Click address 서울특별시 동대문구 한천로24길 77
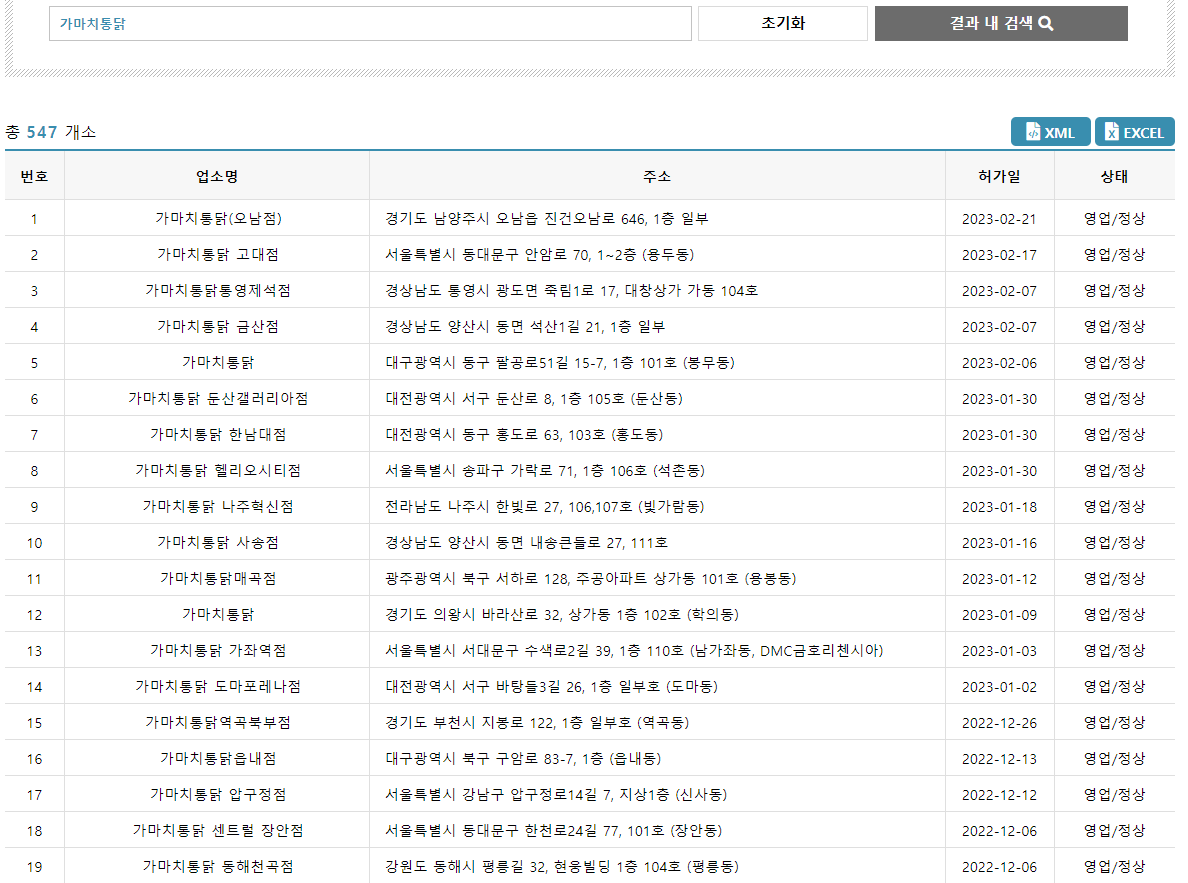1188x883 pixels. (x=554, y=831)
